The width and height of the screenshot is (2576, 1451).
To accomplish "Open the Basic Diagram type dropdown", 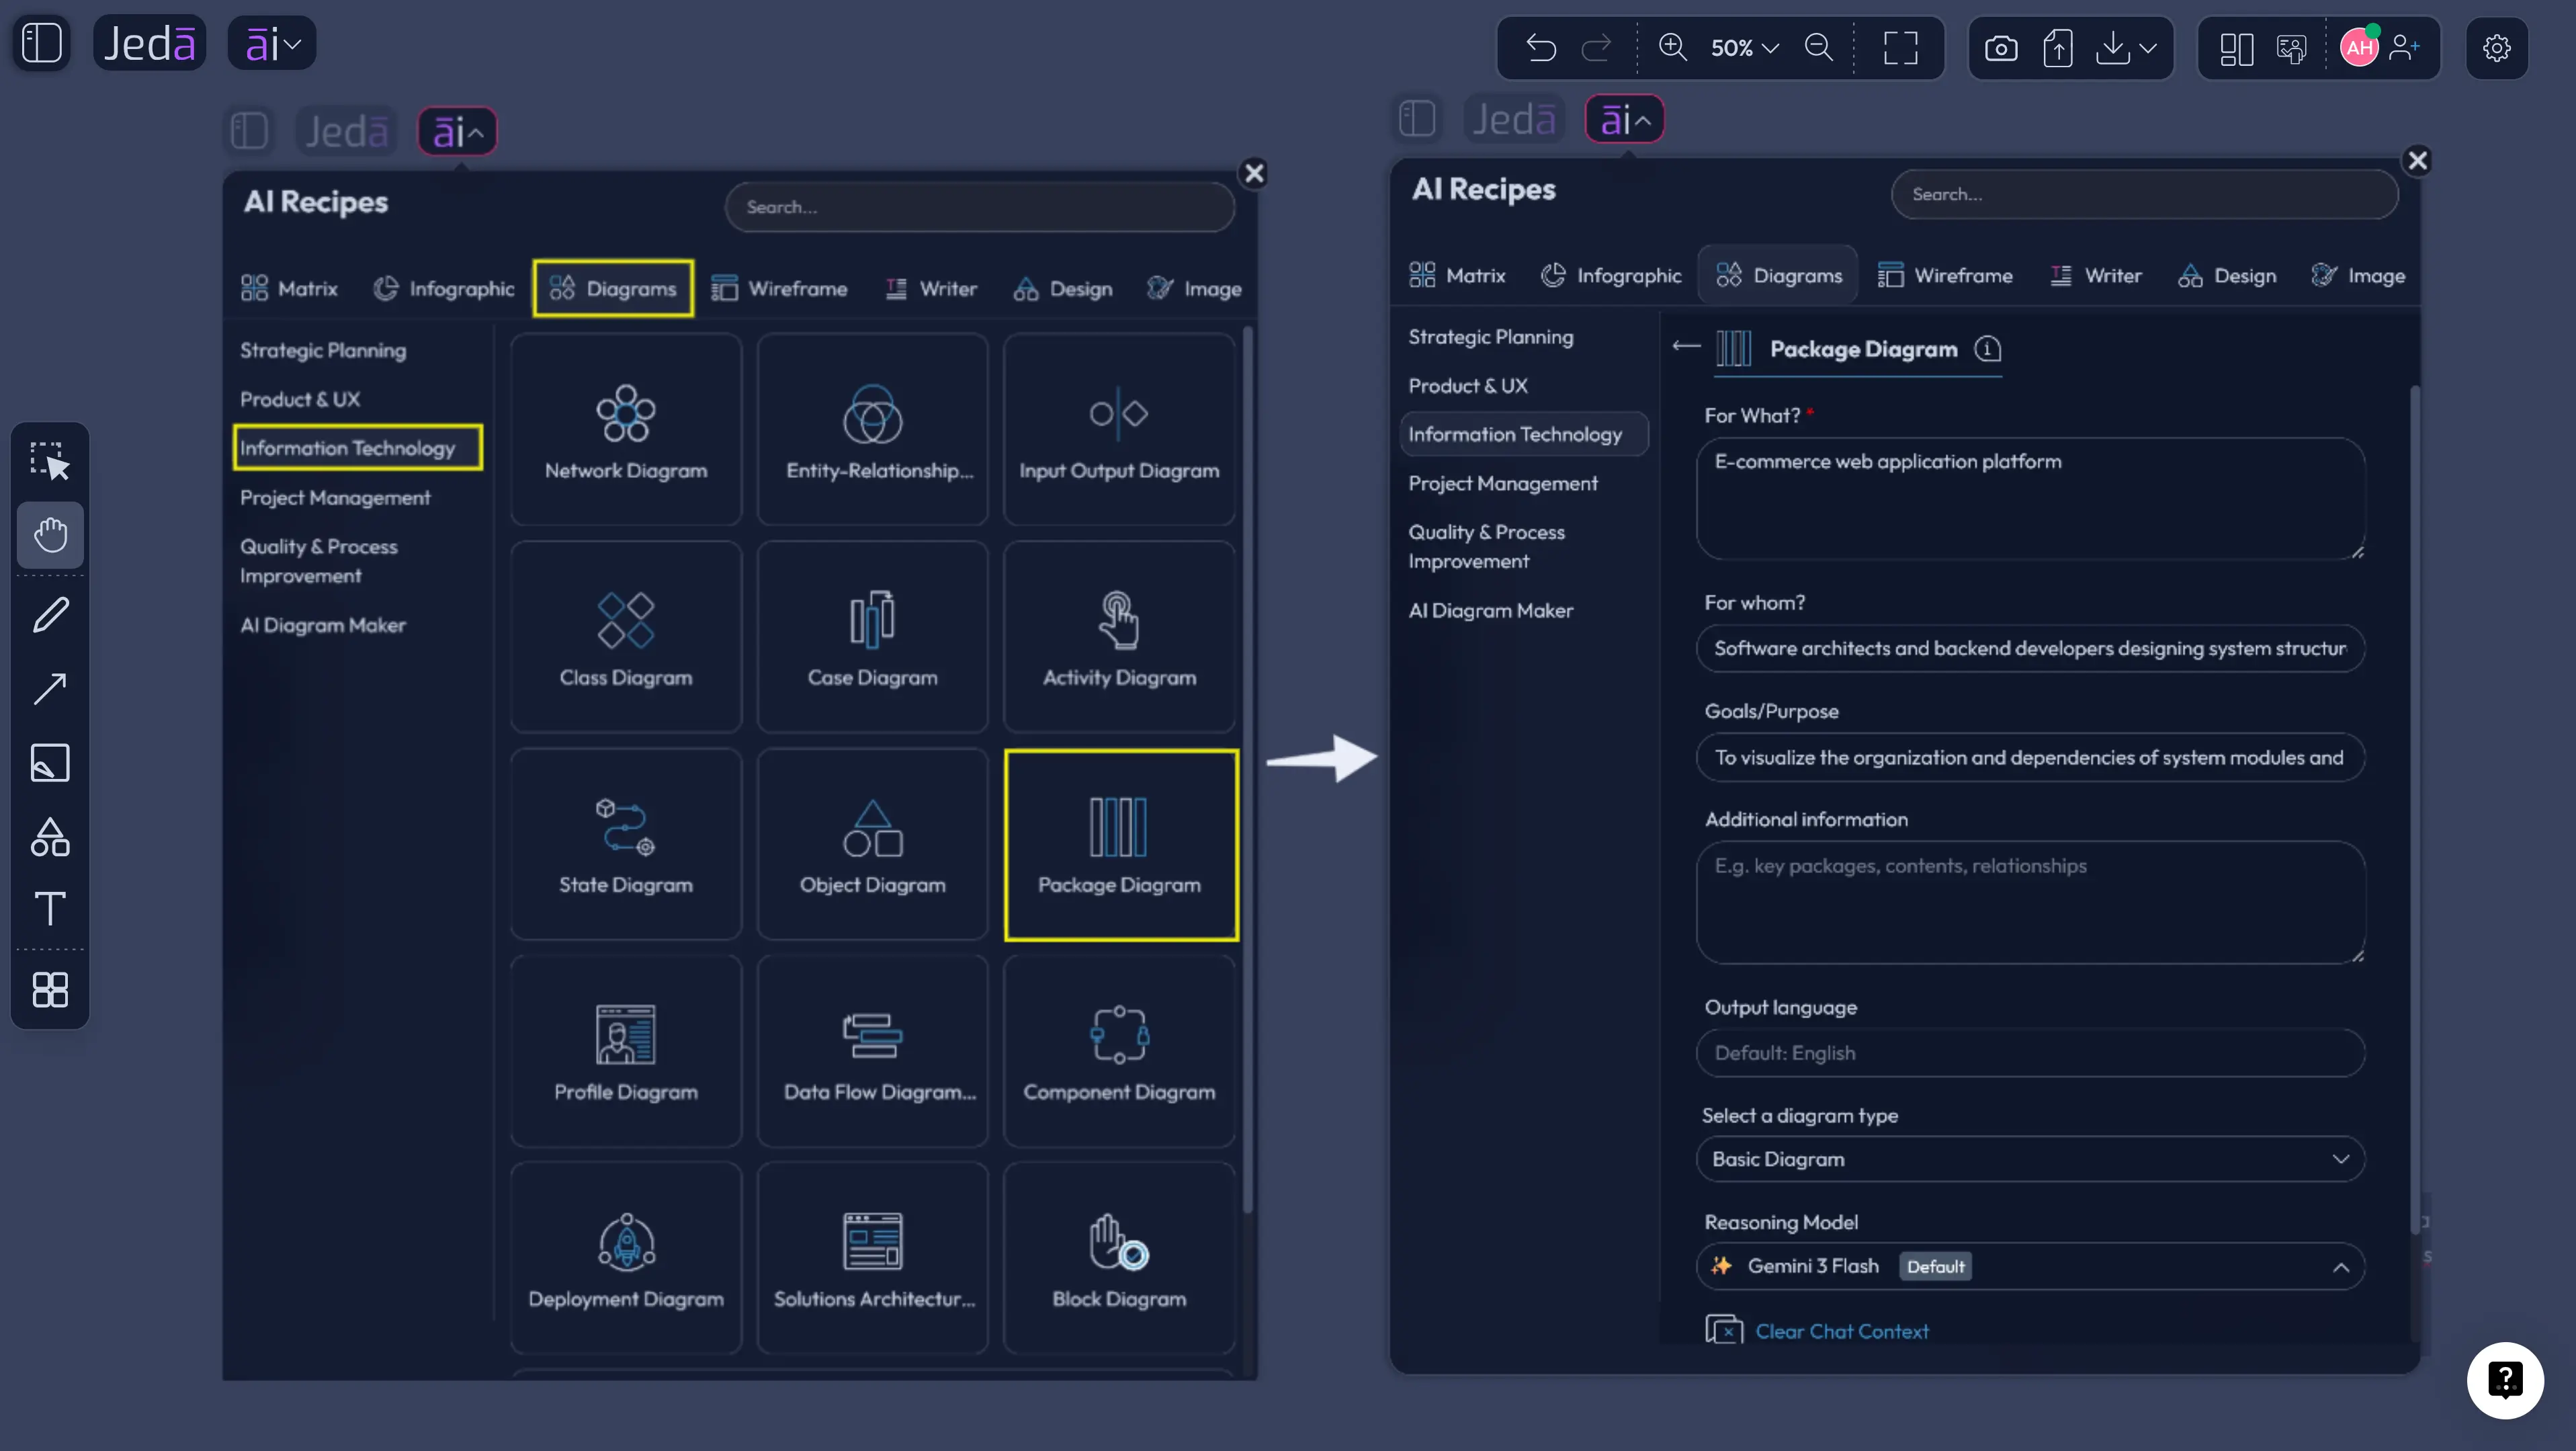I will coord(2031,1159).
